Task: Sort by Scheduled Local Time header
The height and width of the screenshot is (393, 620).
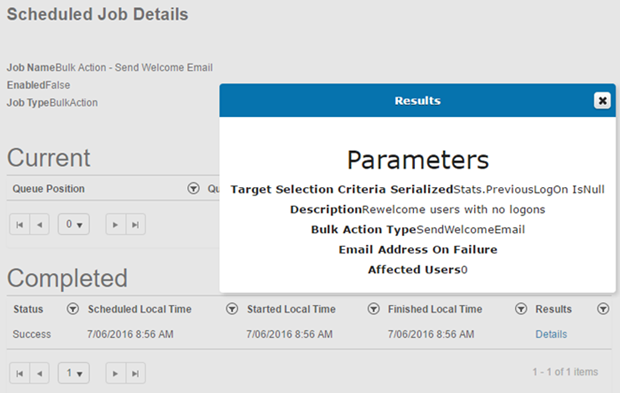Action: tap(140, 309)
